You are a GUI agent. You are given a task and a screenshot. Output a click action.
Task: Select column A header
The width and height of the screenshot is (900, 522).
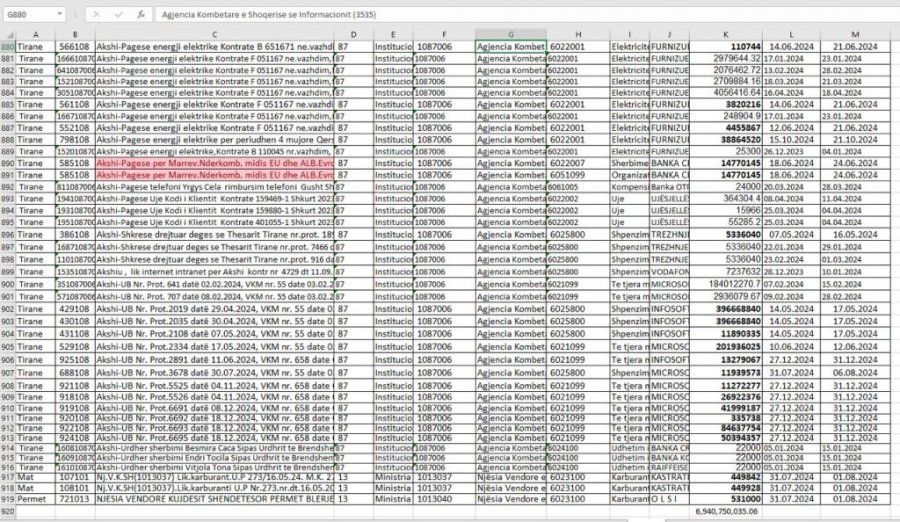36,35
